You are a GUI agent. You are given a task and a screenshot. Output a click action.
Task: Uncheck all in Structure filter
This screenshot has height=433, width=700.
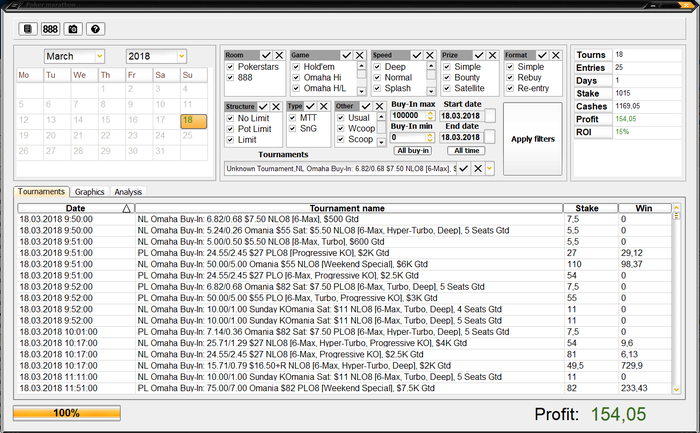coord(276,107)
